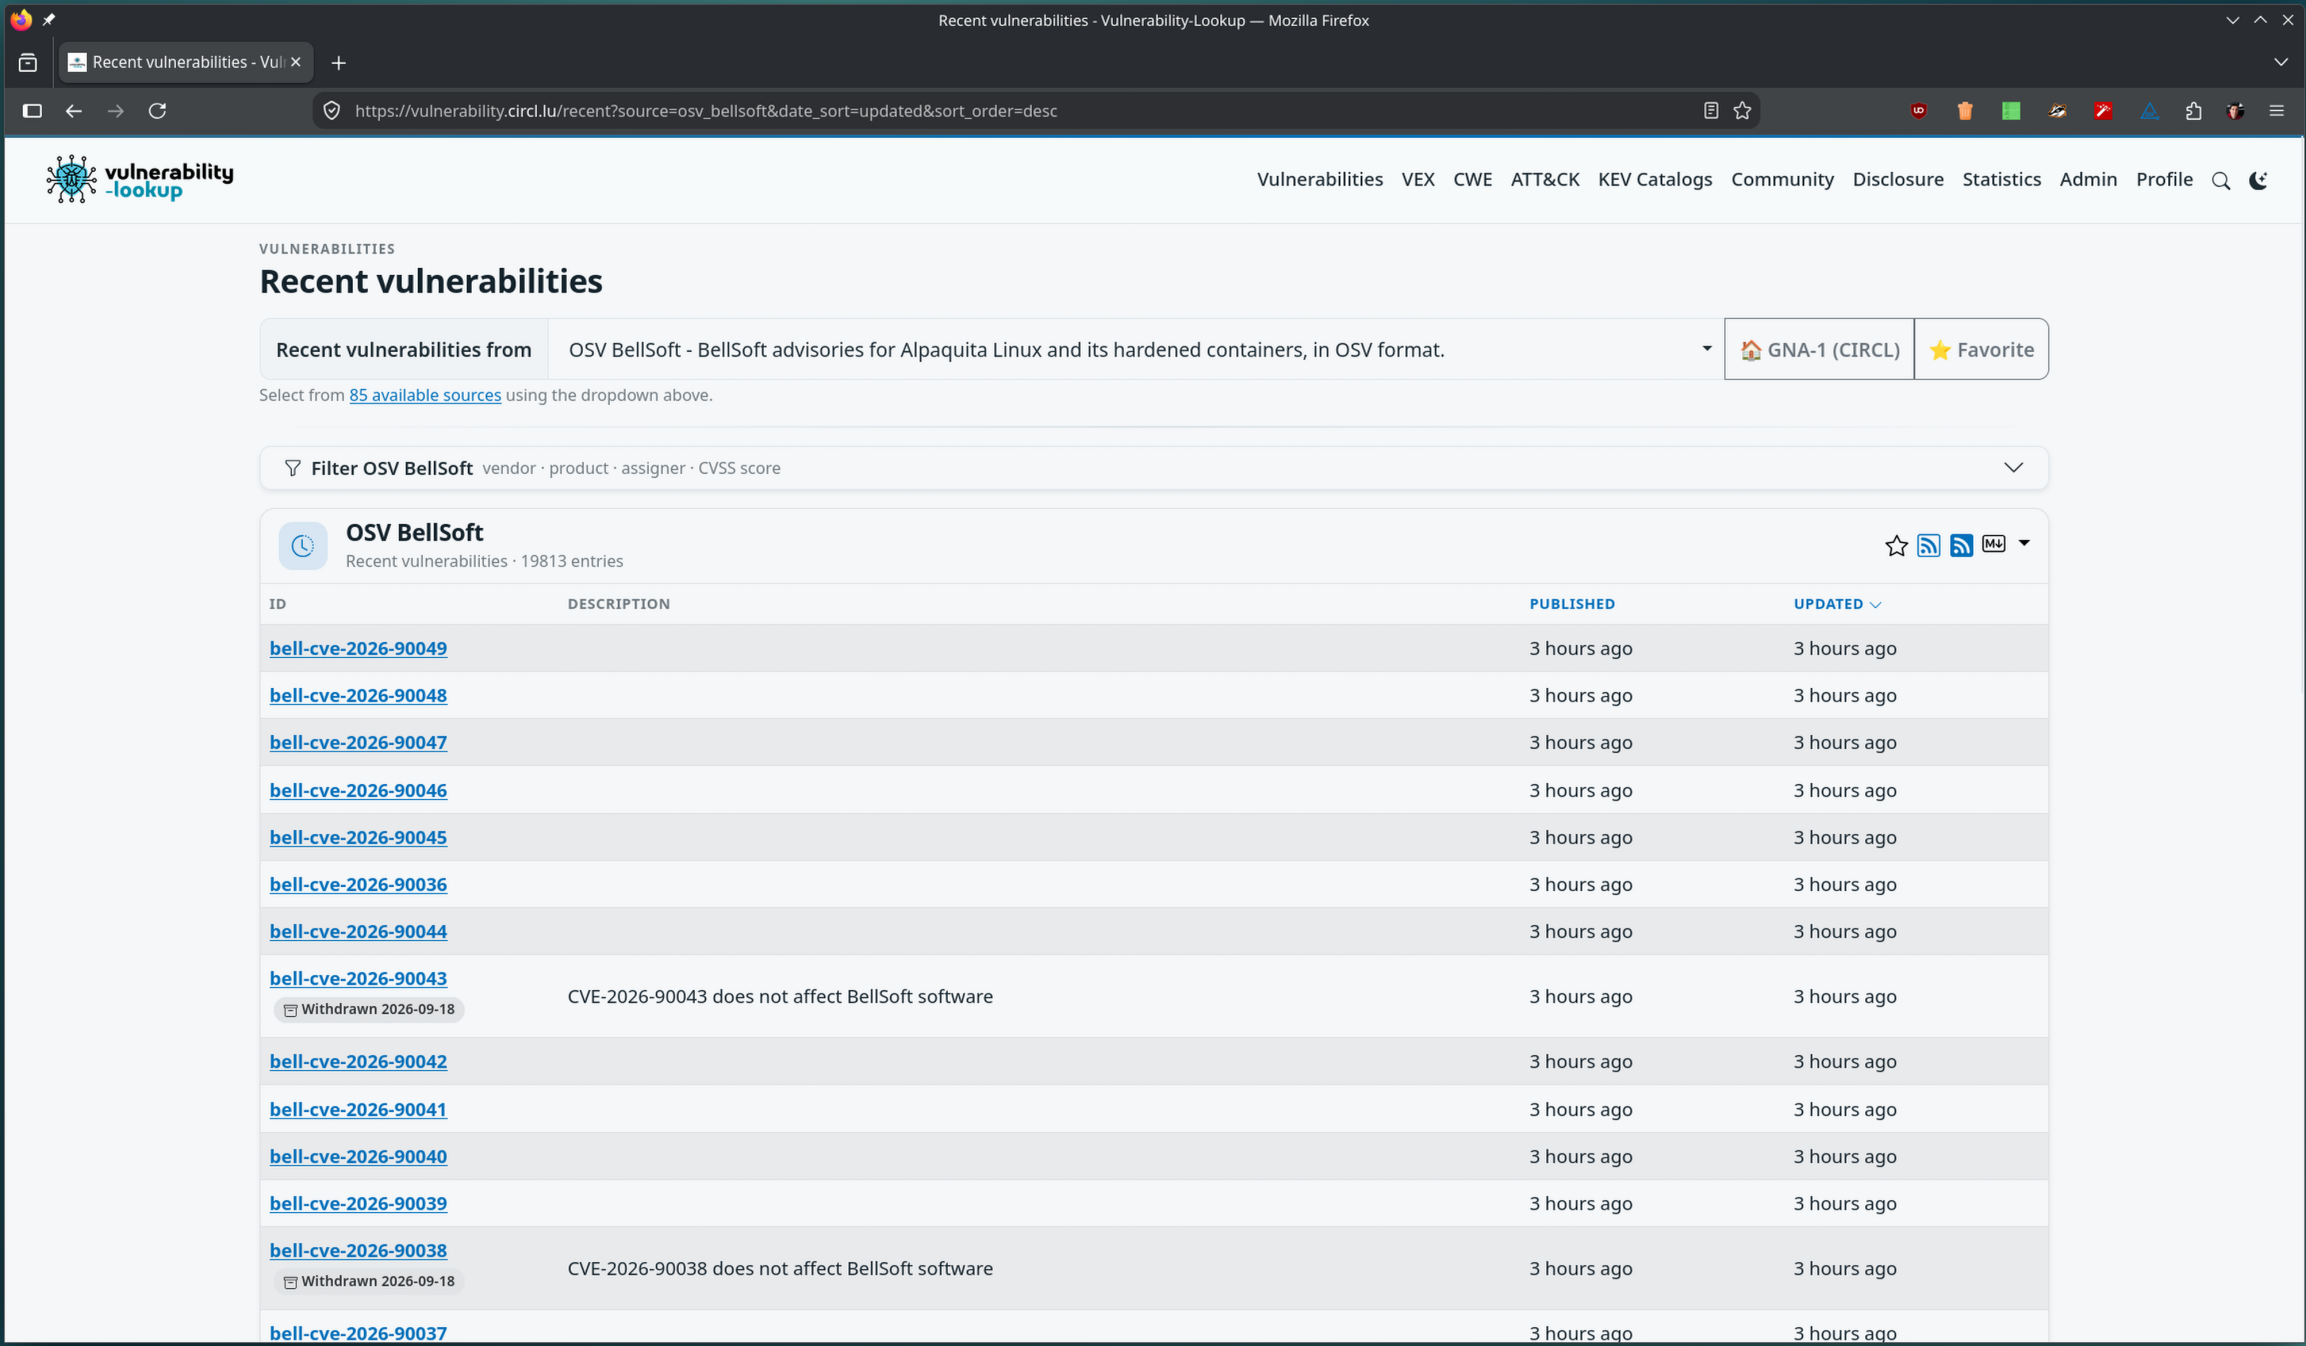Open the CWE nav item
This screenshot has height=1346, width=2306.
point(1472,179)
